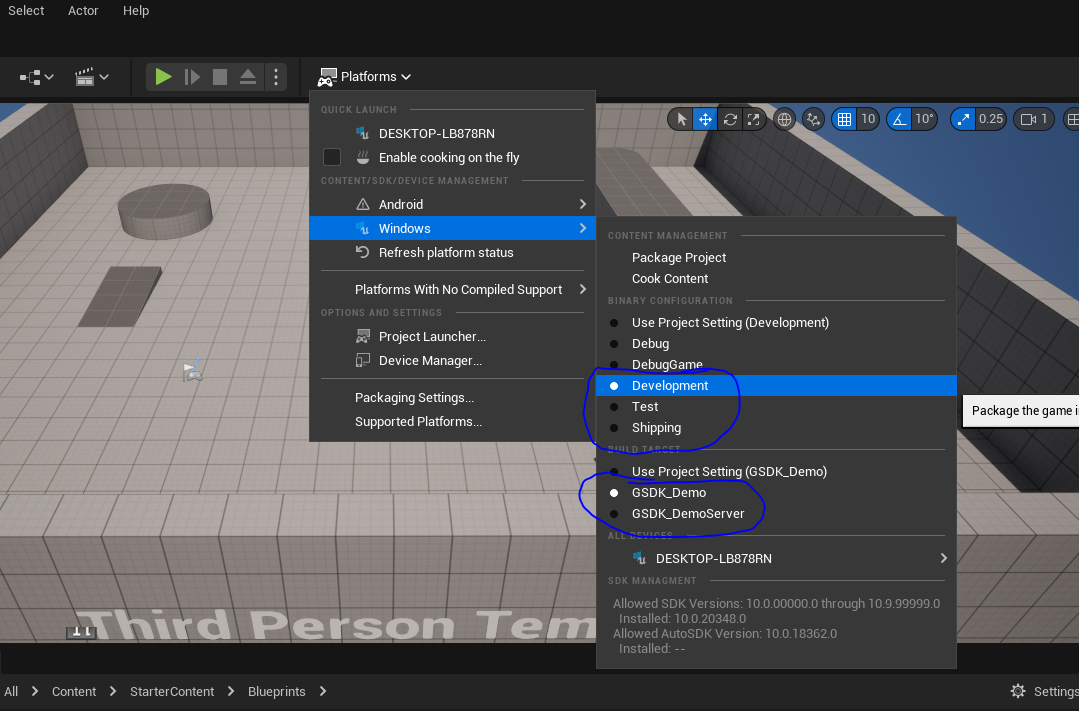
Task: Expand the Android platform submenu
Action: (452, 204)
